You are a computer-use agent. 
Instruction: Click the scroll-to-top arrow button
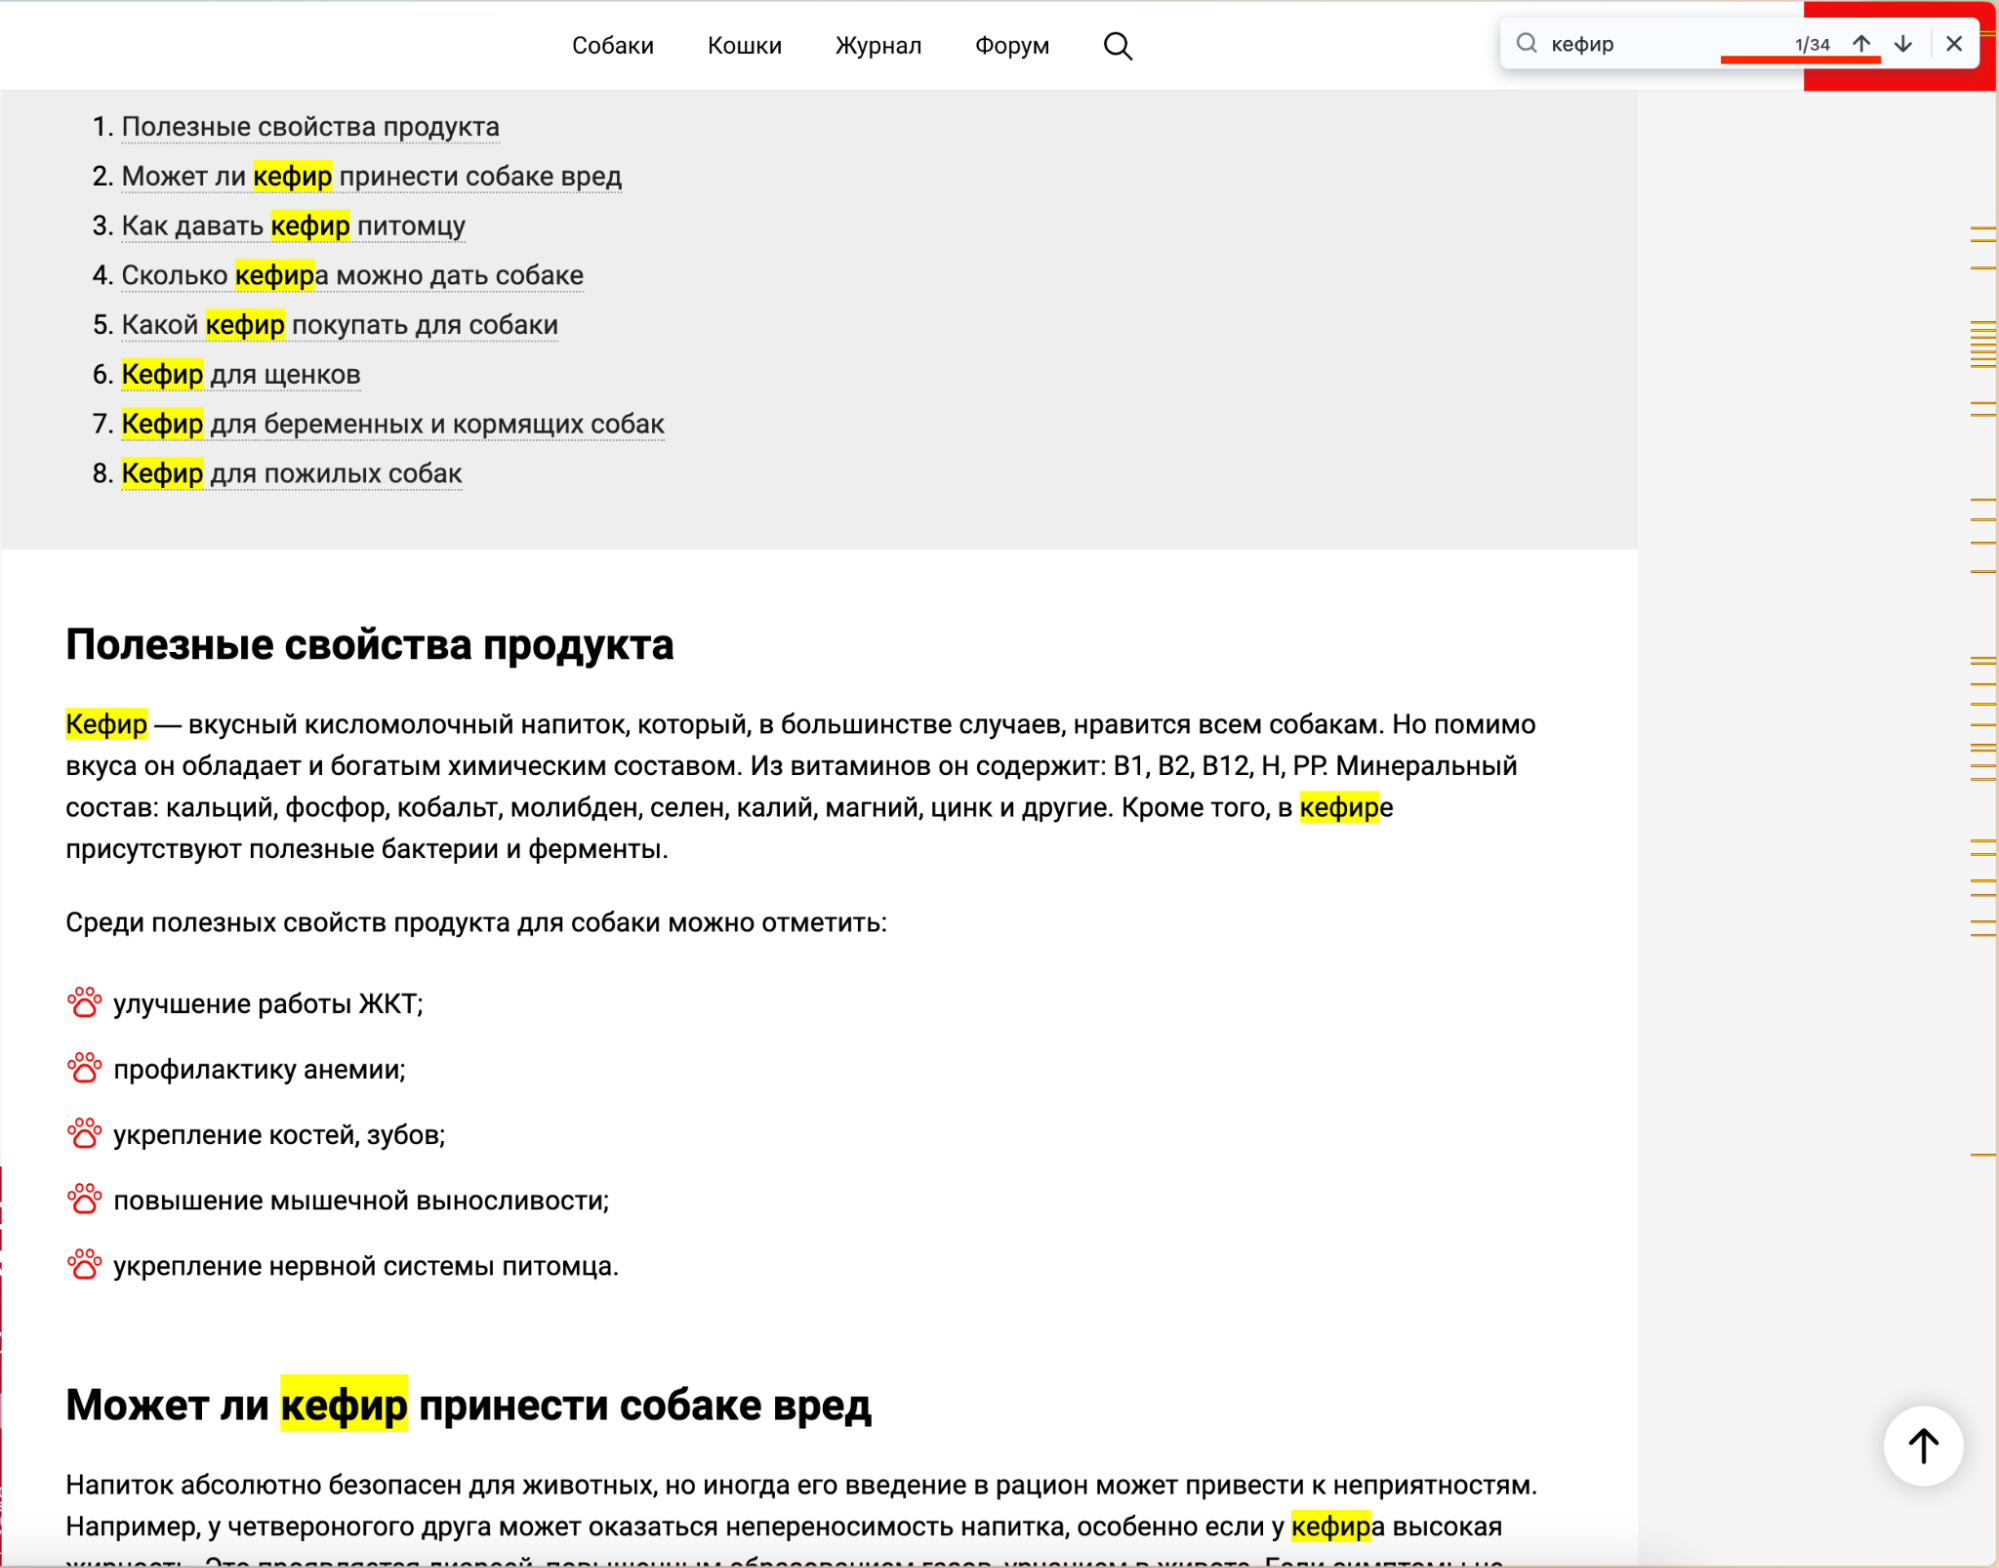1922,1445
